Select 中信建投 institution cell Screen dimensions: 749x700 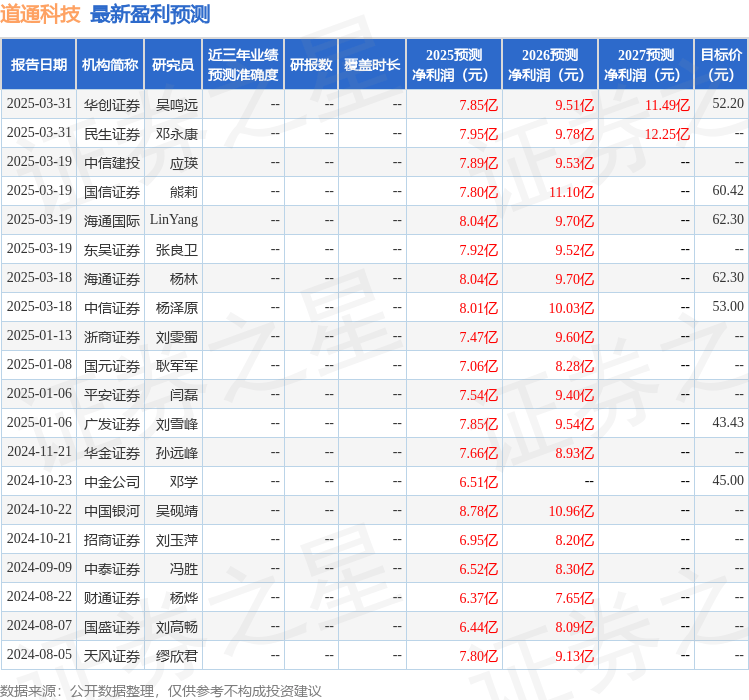(x=112, y=163)
